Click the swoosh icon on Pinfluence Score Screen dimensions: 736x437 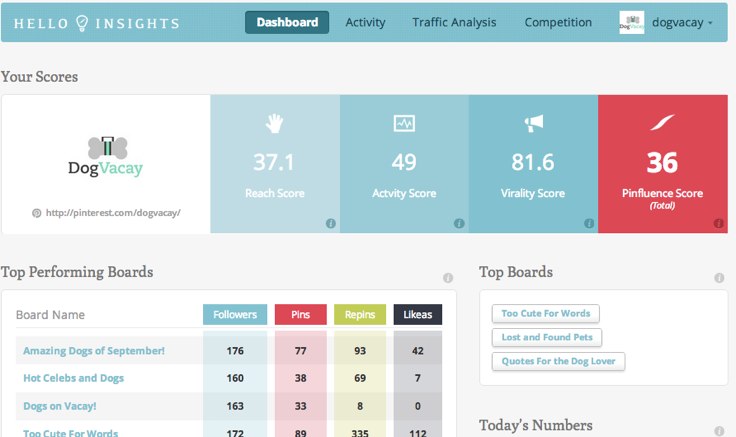pos(662,122)
